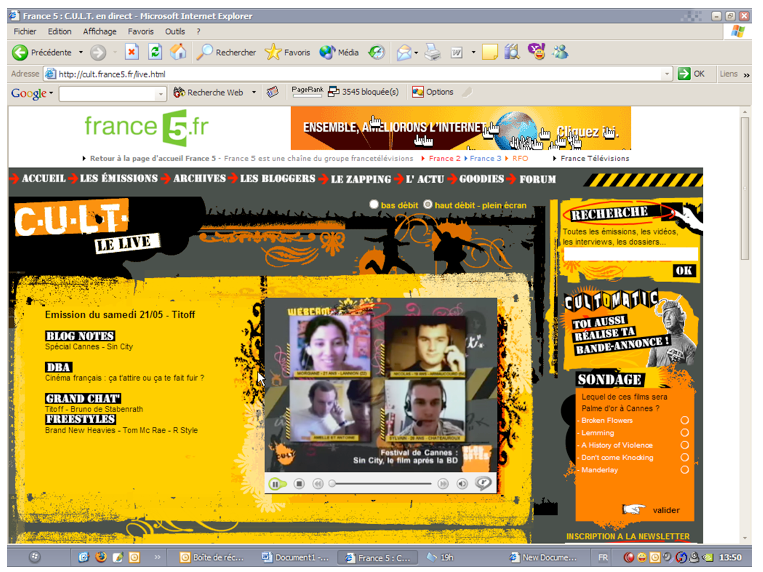Open the Outils menu
The image size is (763, 572).
(175, 31)
